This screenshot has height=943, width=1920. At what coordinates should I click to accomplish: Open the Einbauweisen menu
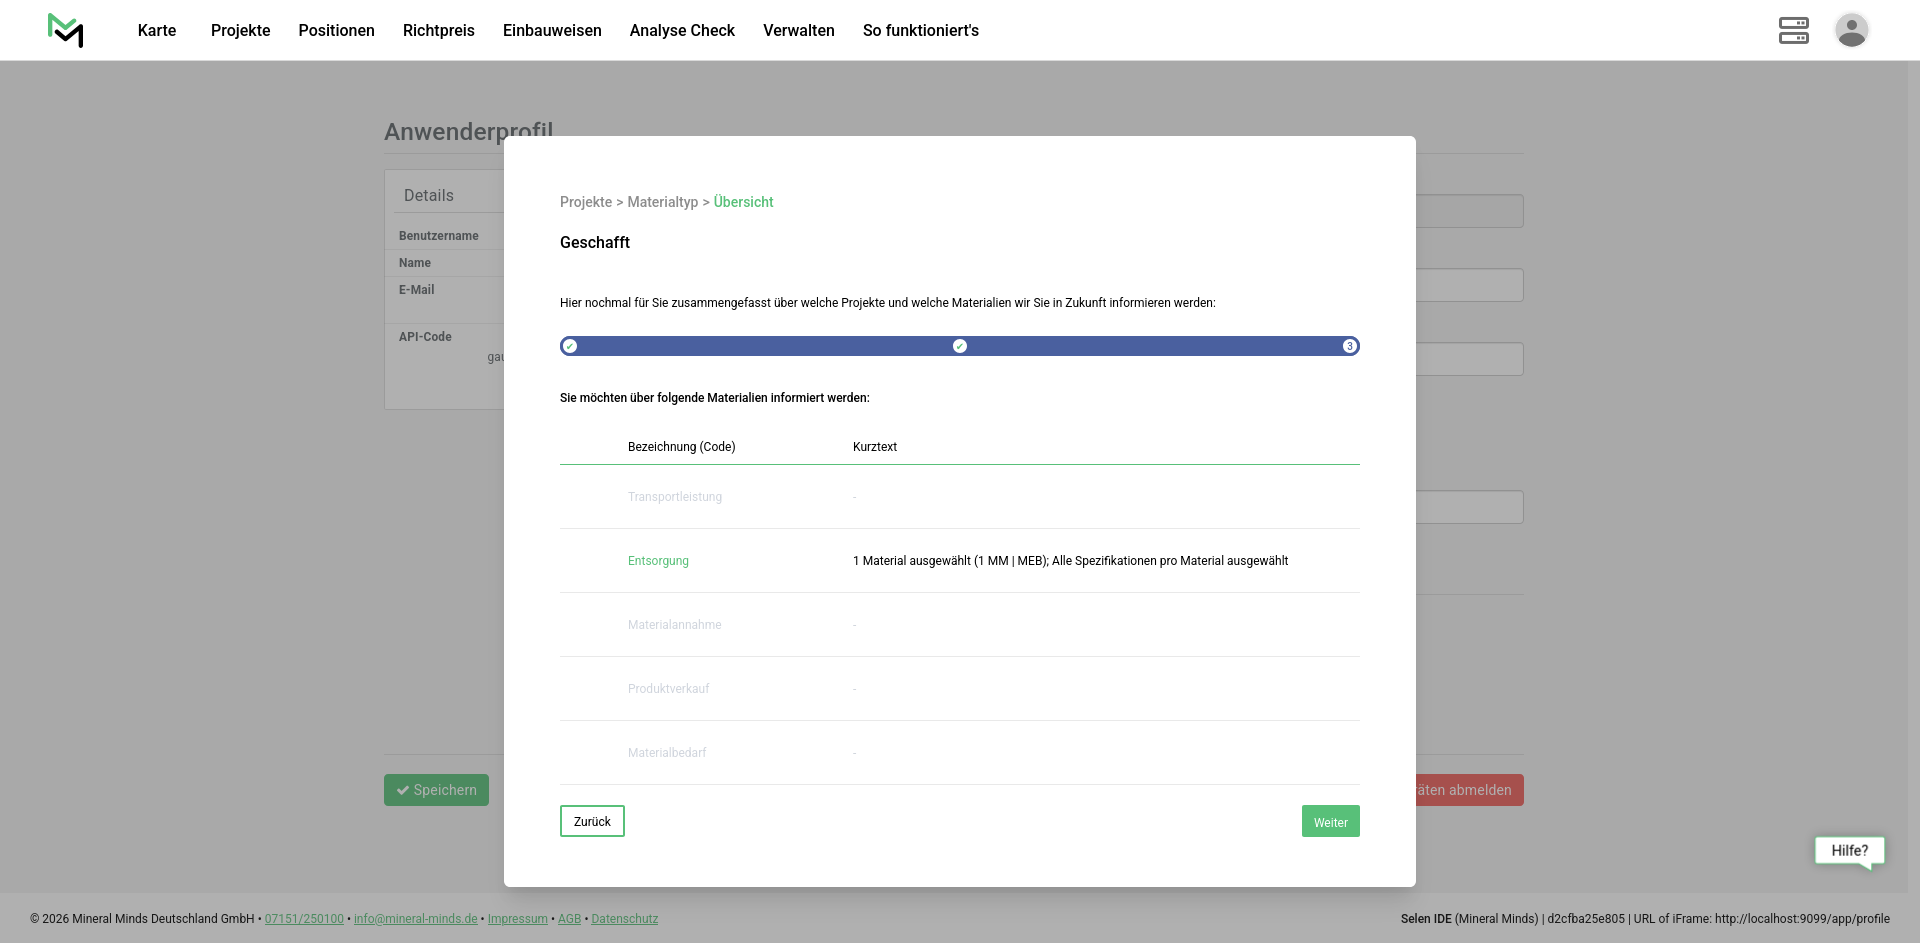[552, 30]
